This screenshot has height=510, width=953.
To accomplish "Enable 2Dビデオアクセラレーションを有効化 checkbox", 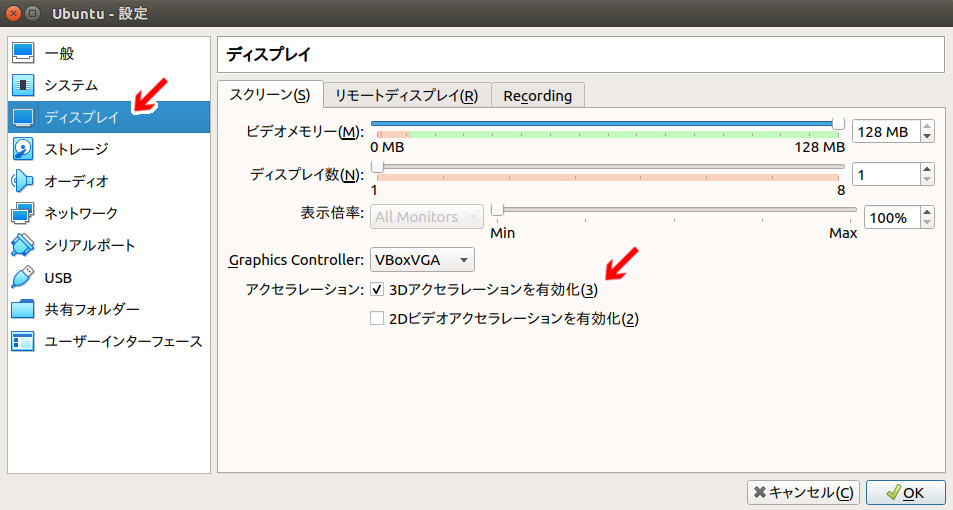I will coord(377,318).
